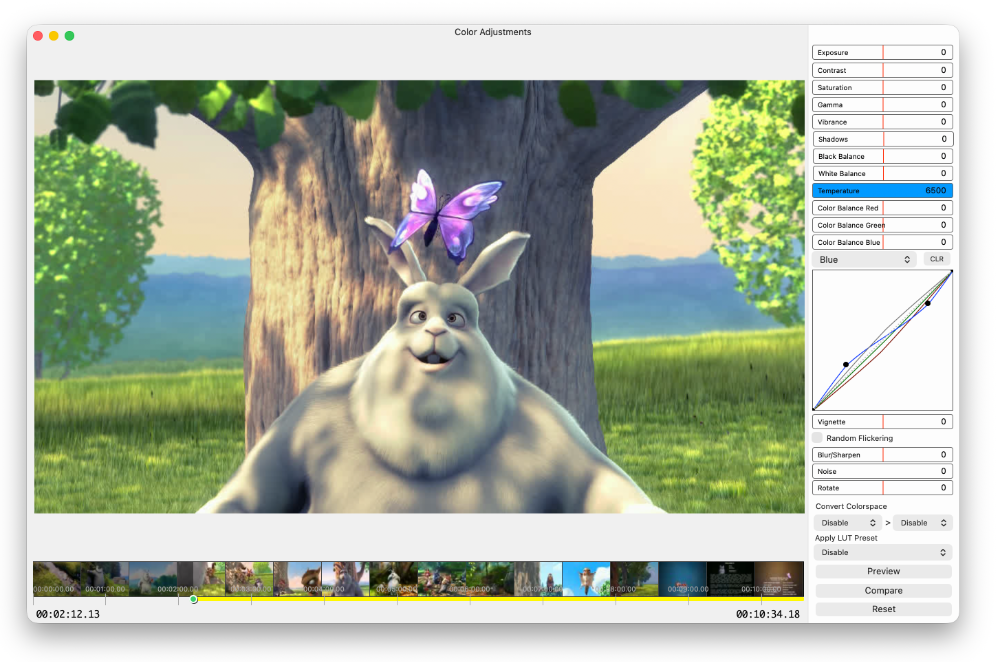Screen dimensions: 1000x662
Task: Set the Gamma slider value
Action: (882, 105)
